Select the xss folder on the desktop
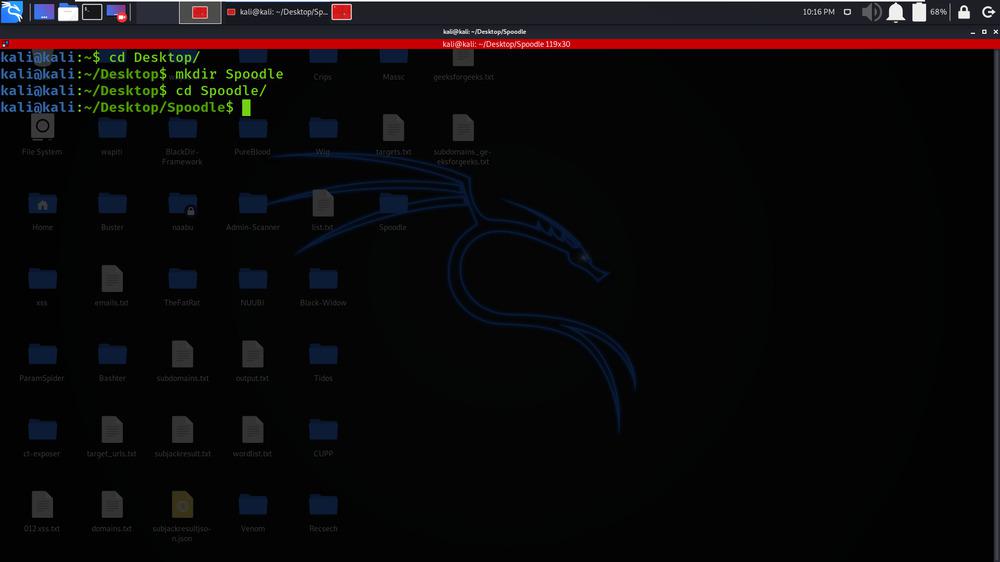 (x=42, y=286)
